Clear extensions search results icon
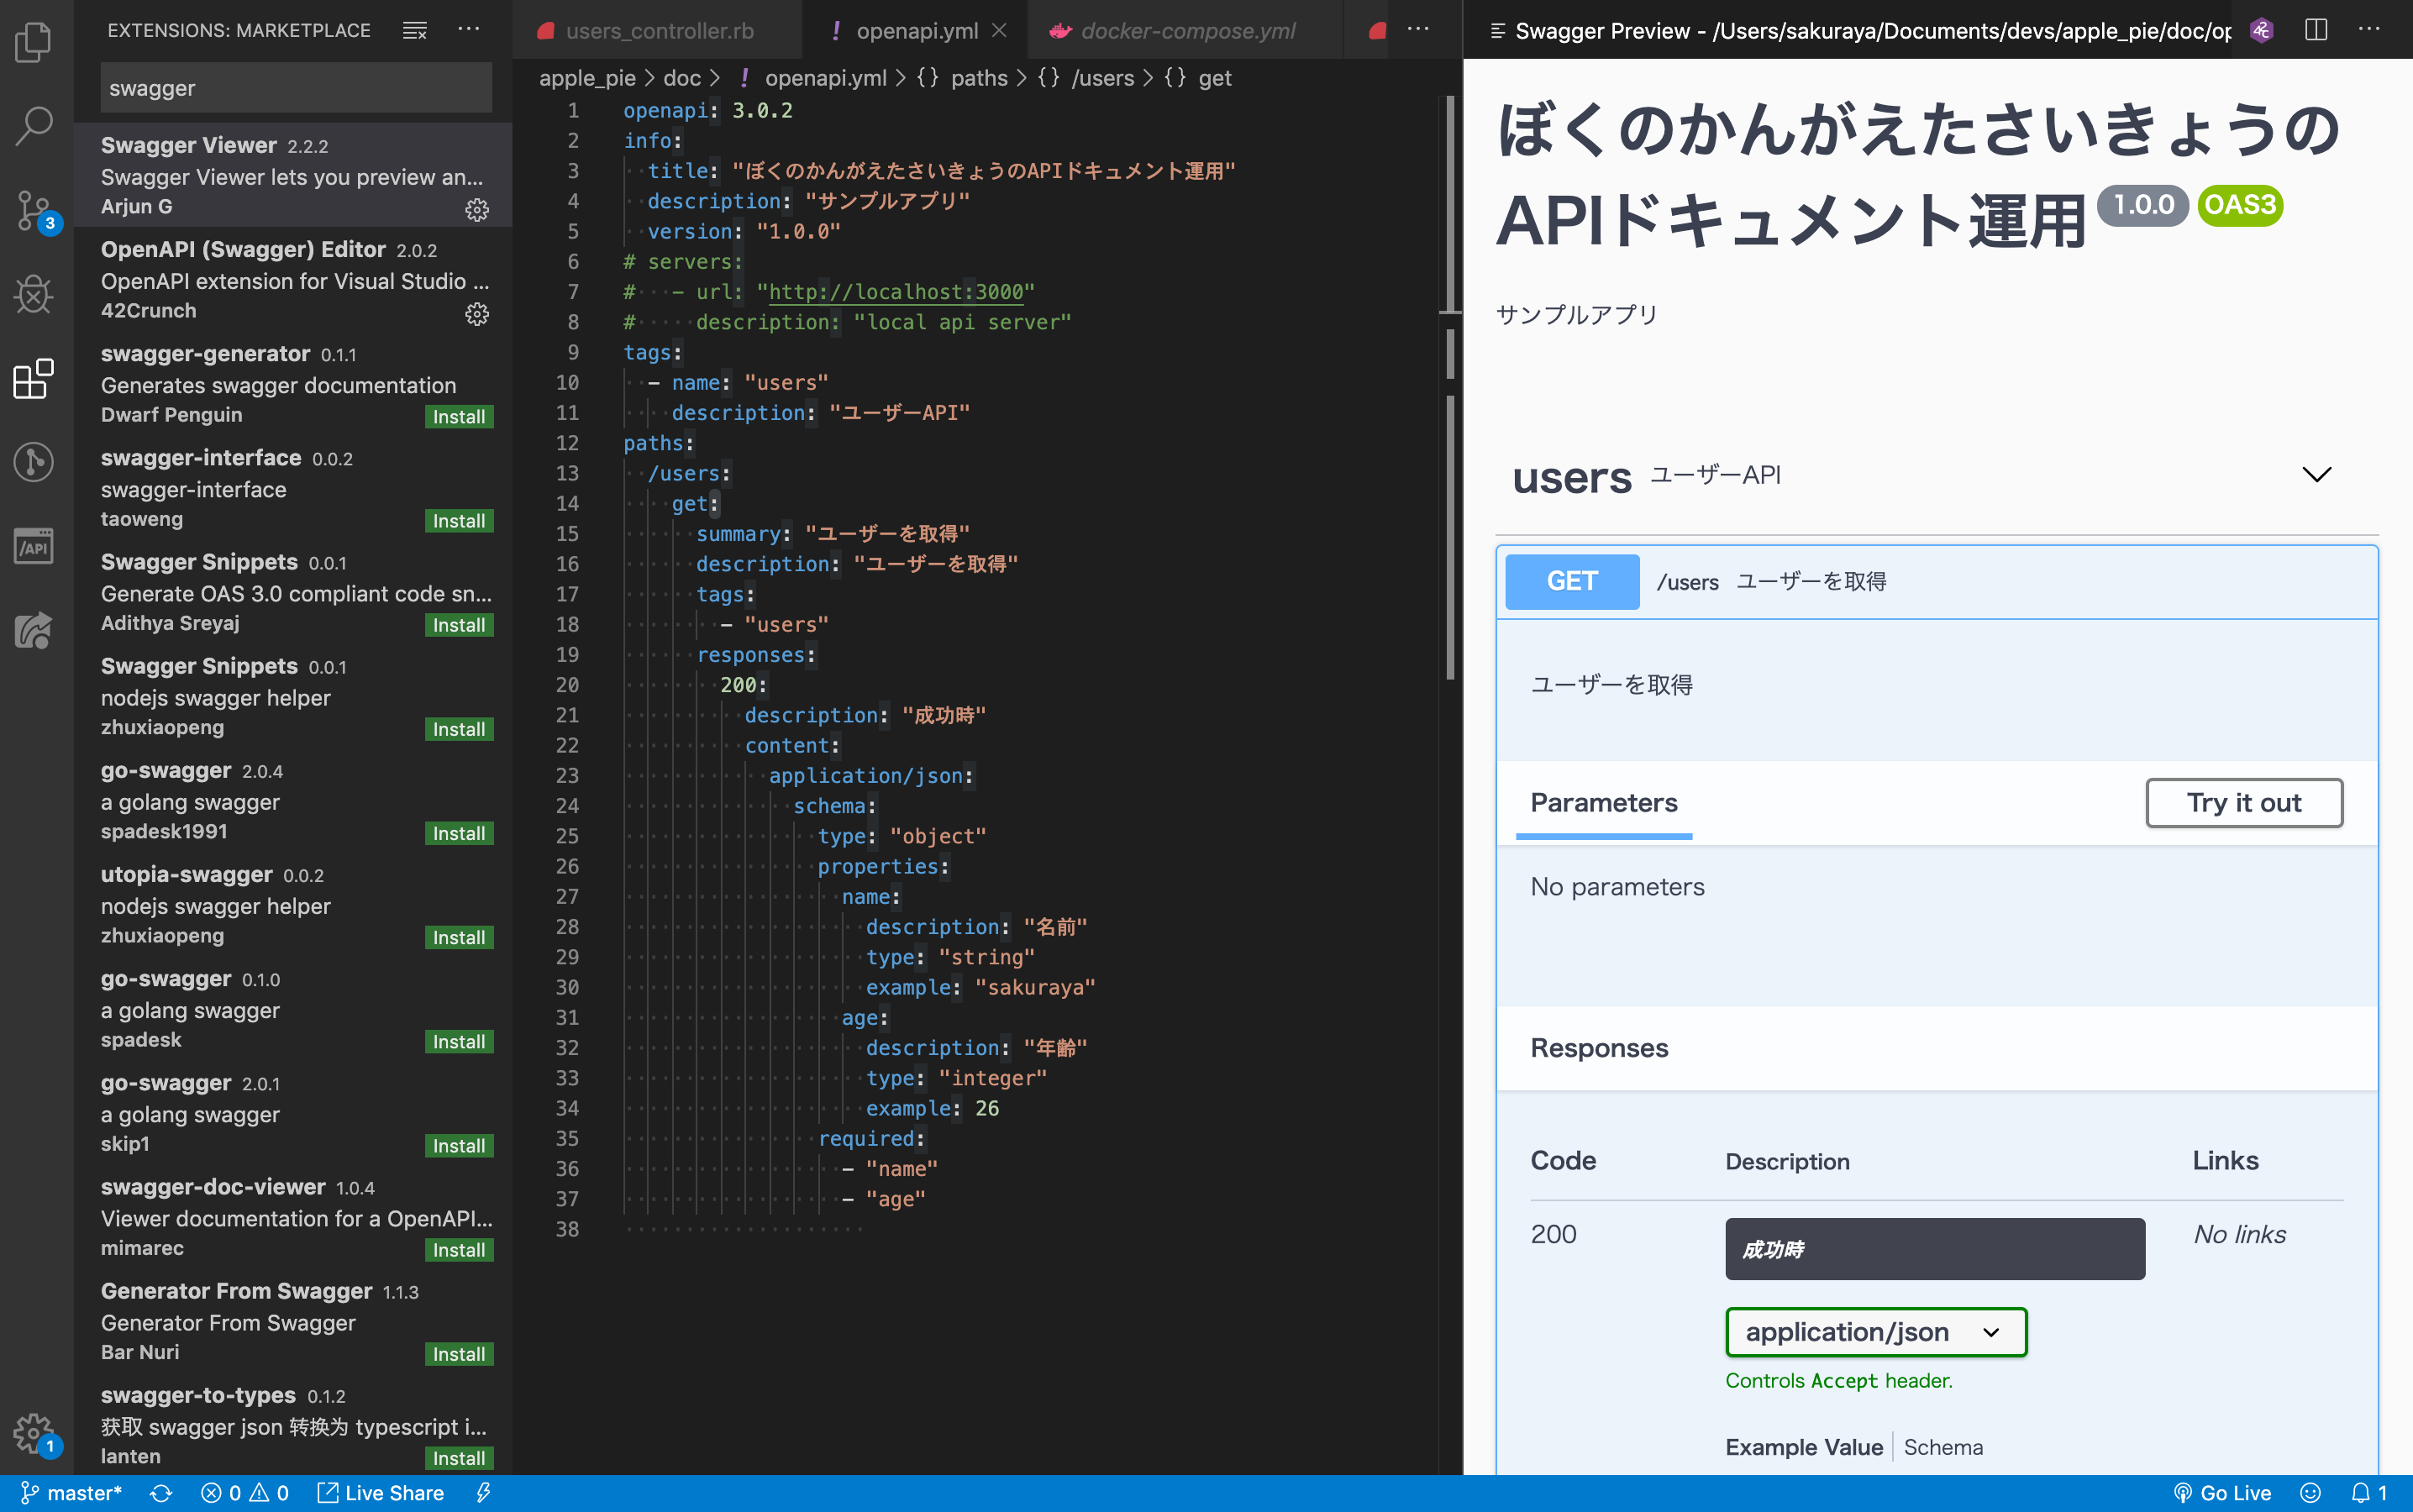 [415, 30]
